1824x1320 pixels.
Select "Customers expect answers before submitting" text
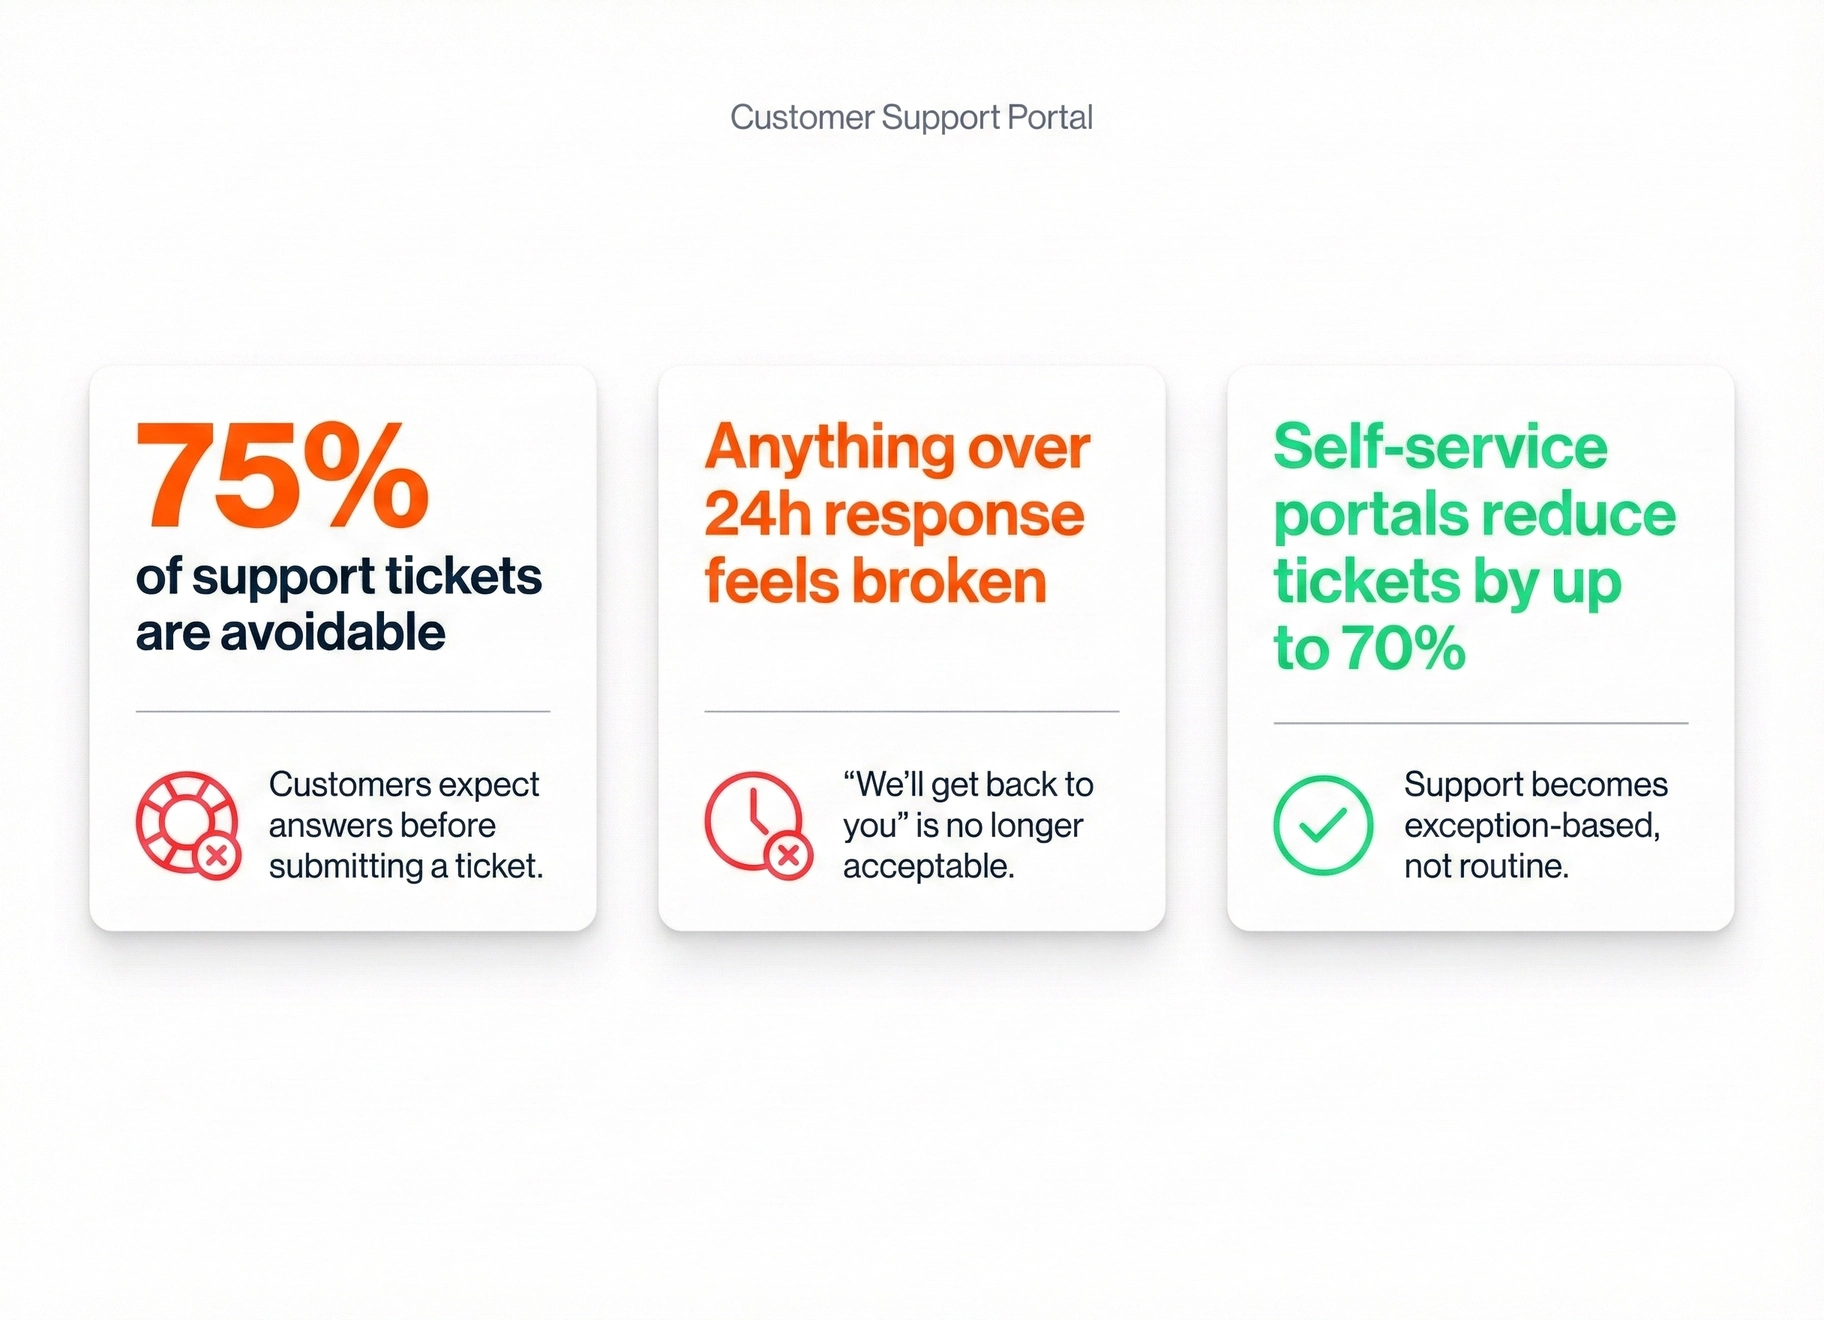coord(405,825)
